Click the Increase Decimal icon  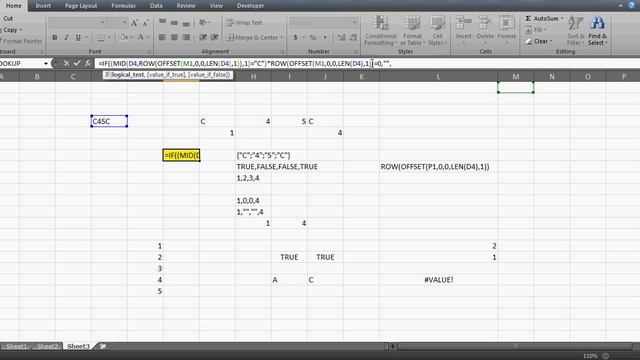pyautogui.click(x=341, y=38)
